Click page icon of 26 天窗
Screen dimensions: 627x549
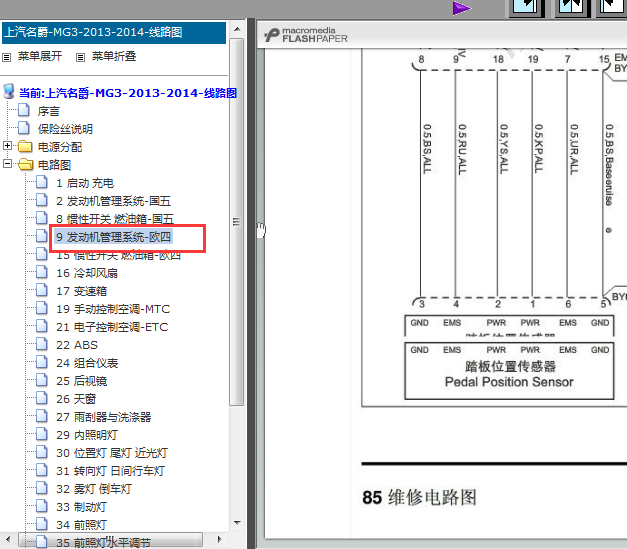click(42, 398)
